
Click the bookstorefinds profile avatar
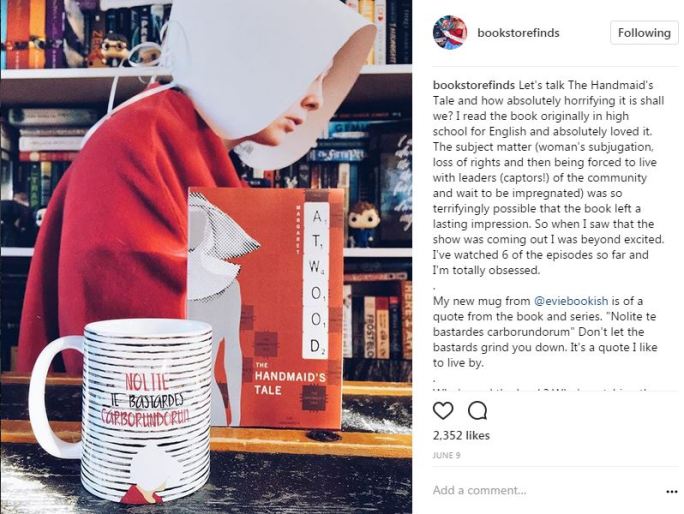[x=450, y=33]
